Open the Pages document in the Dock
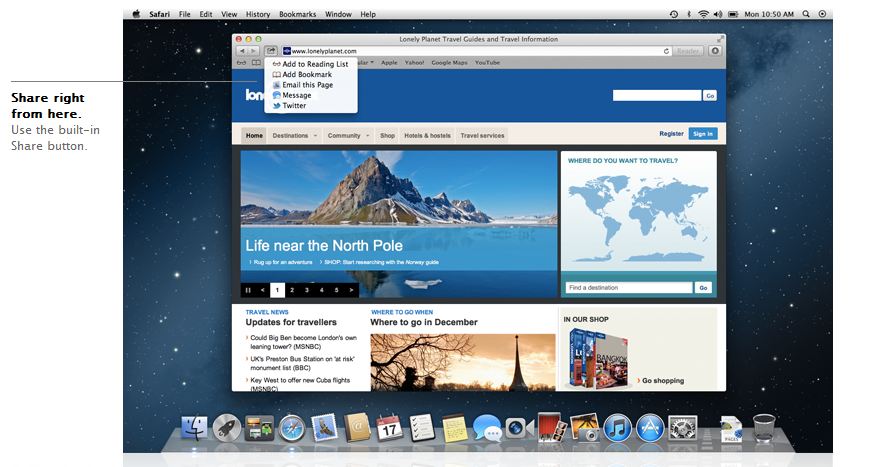Screen dimensions: 869x467 732,429
